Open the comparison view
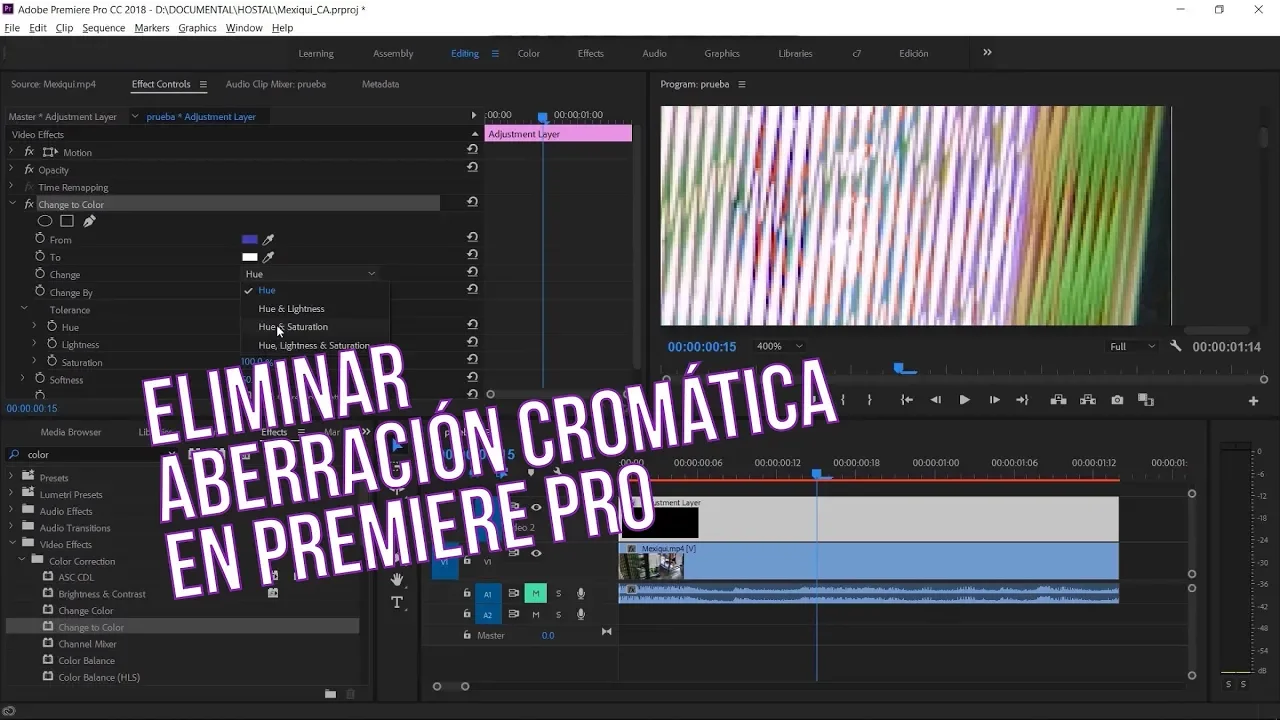The width and height of the screenshot is (1280, 720). point(1146,400)
